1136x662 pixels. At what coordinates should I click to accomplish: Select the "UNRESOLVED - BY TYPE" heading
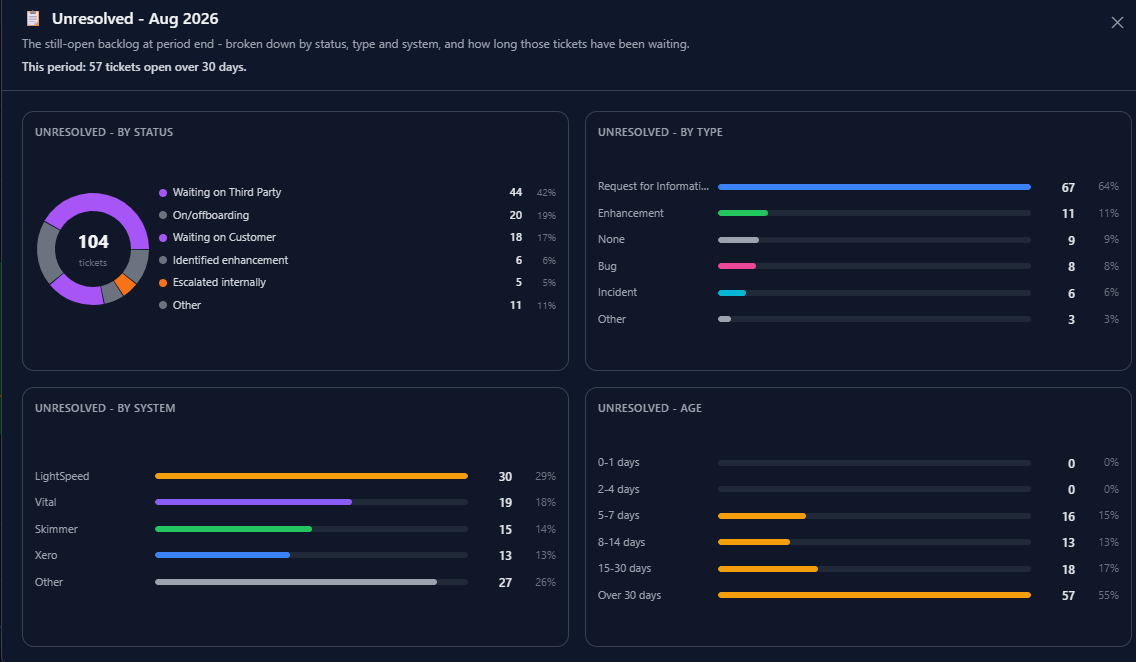[660, 132]
